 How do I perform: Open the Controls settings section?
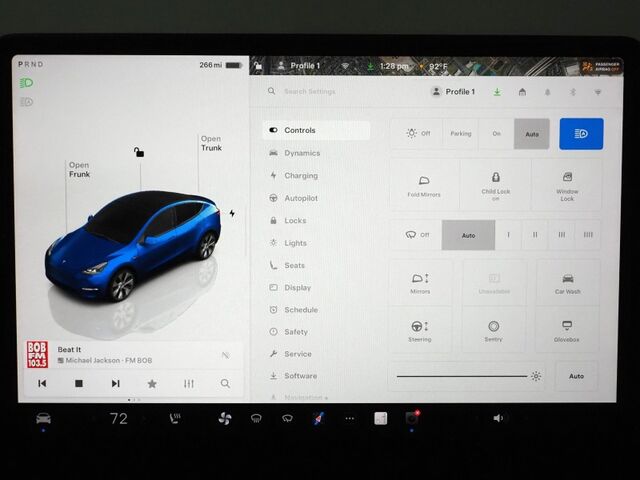(316, 130)
